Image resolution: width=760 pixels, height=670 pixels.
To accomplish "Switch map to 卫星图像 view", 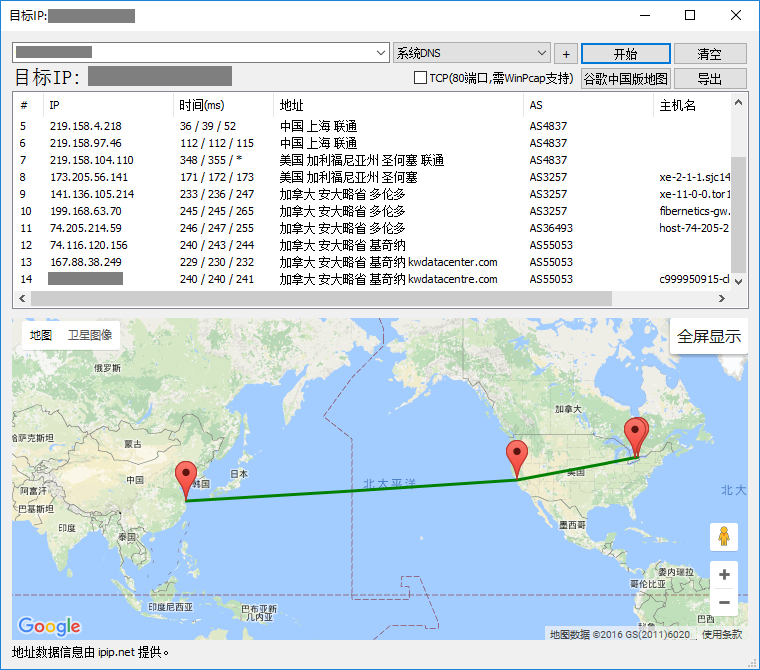I will (89, 336).
